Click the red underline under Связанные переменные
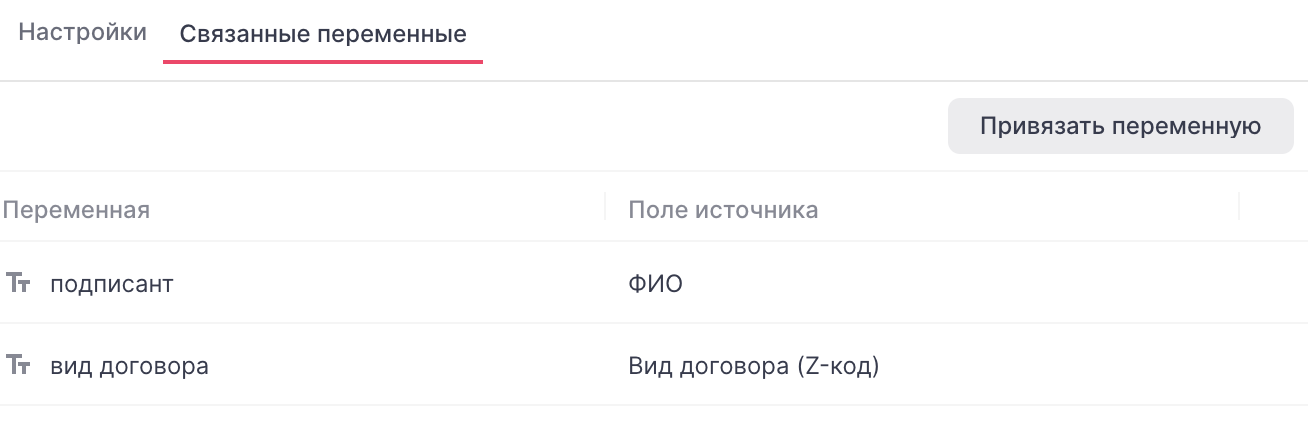This screenshot has width=1308, height=440. click(x=323, y=61)
